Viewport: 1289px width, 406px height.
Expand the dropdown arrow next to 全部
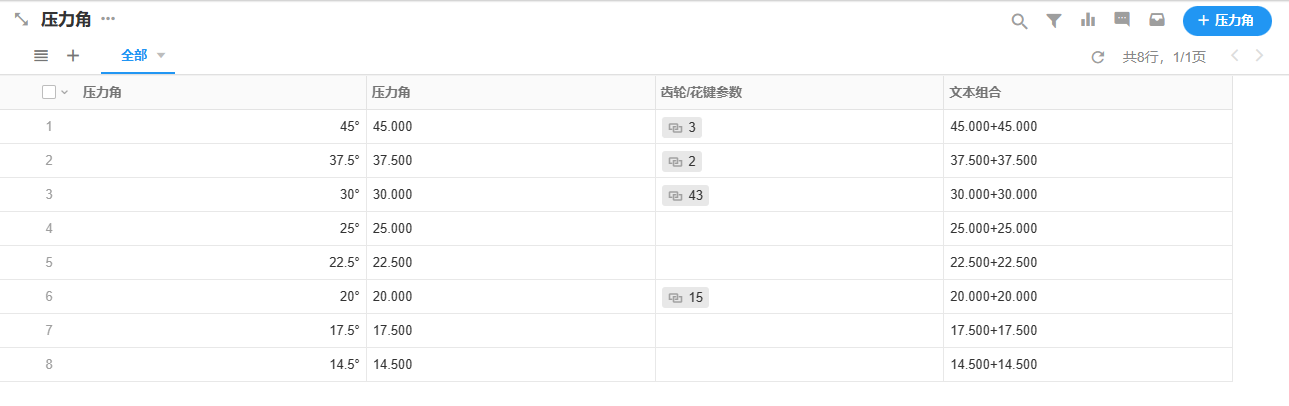[x=161, y=55]
